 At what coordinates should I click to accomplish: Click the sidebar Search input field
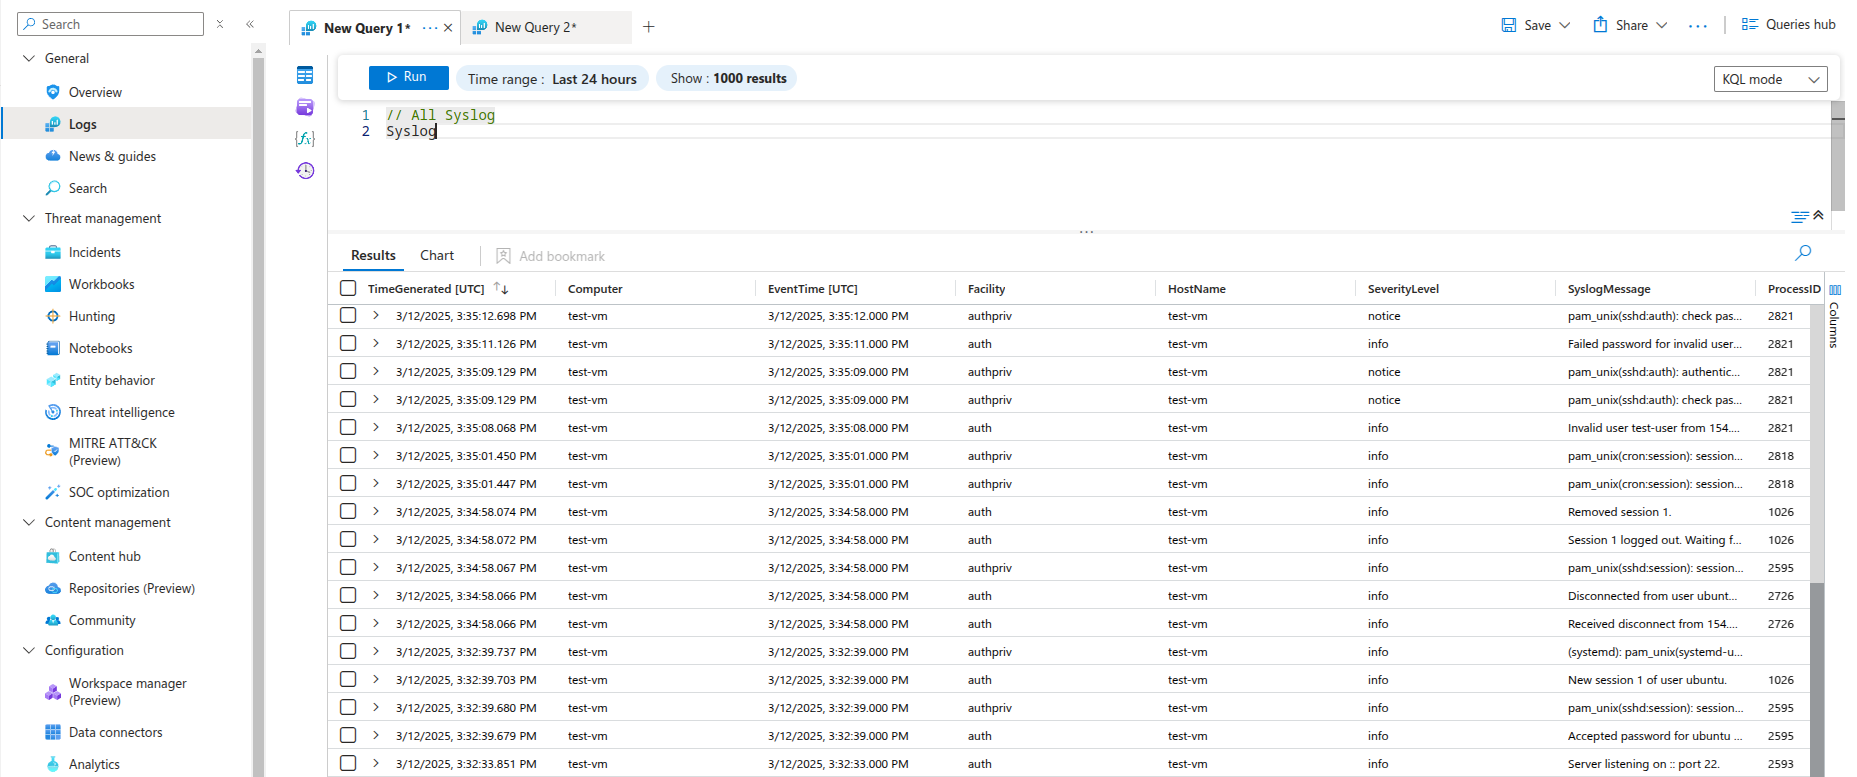pos(110,24)
